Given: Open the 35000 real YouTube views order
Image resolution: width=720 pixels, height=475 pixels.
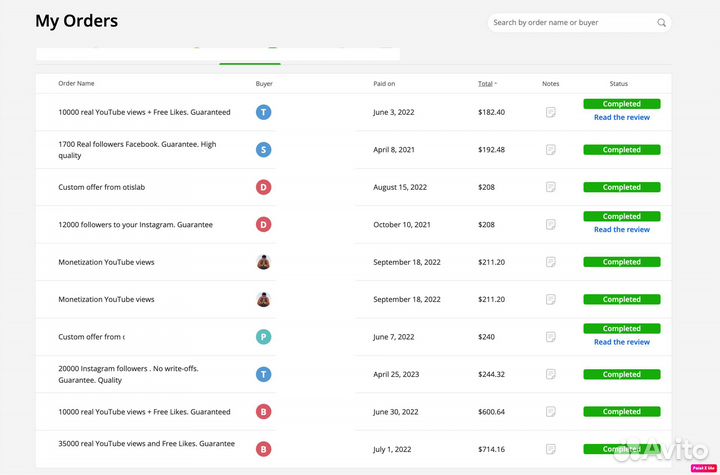Looking at the screenshot, I should [x=146, y=443].
